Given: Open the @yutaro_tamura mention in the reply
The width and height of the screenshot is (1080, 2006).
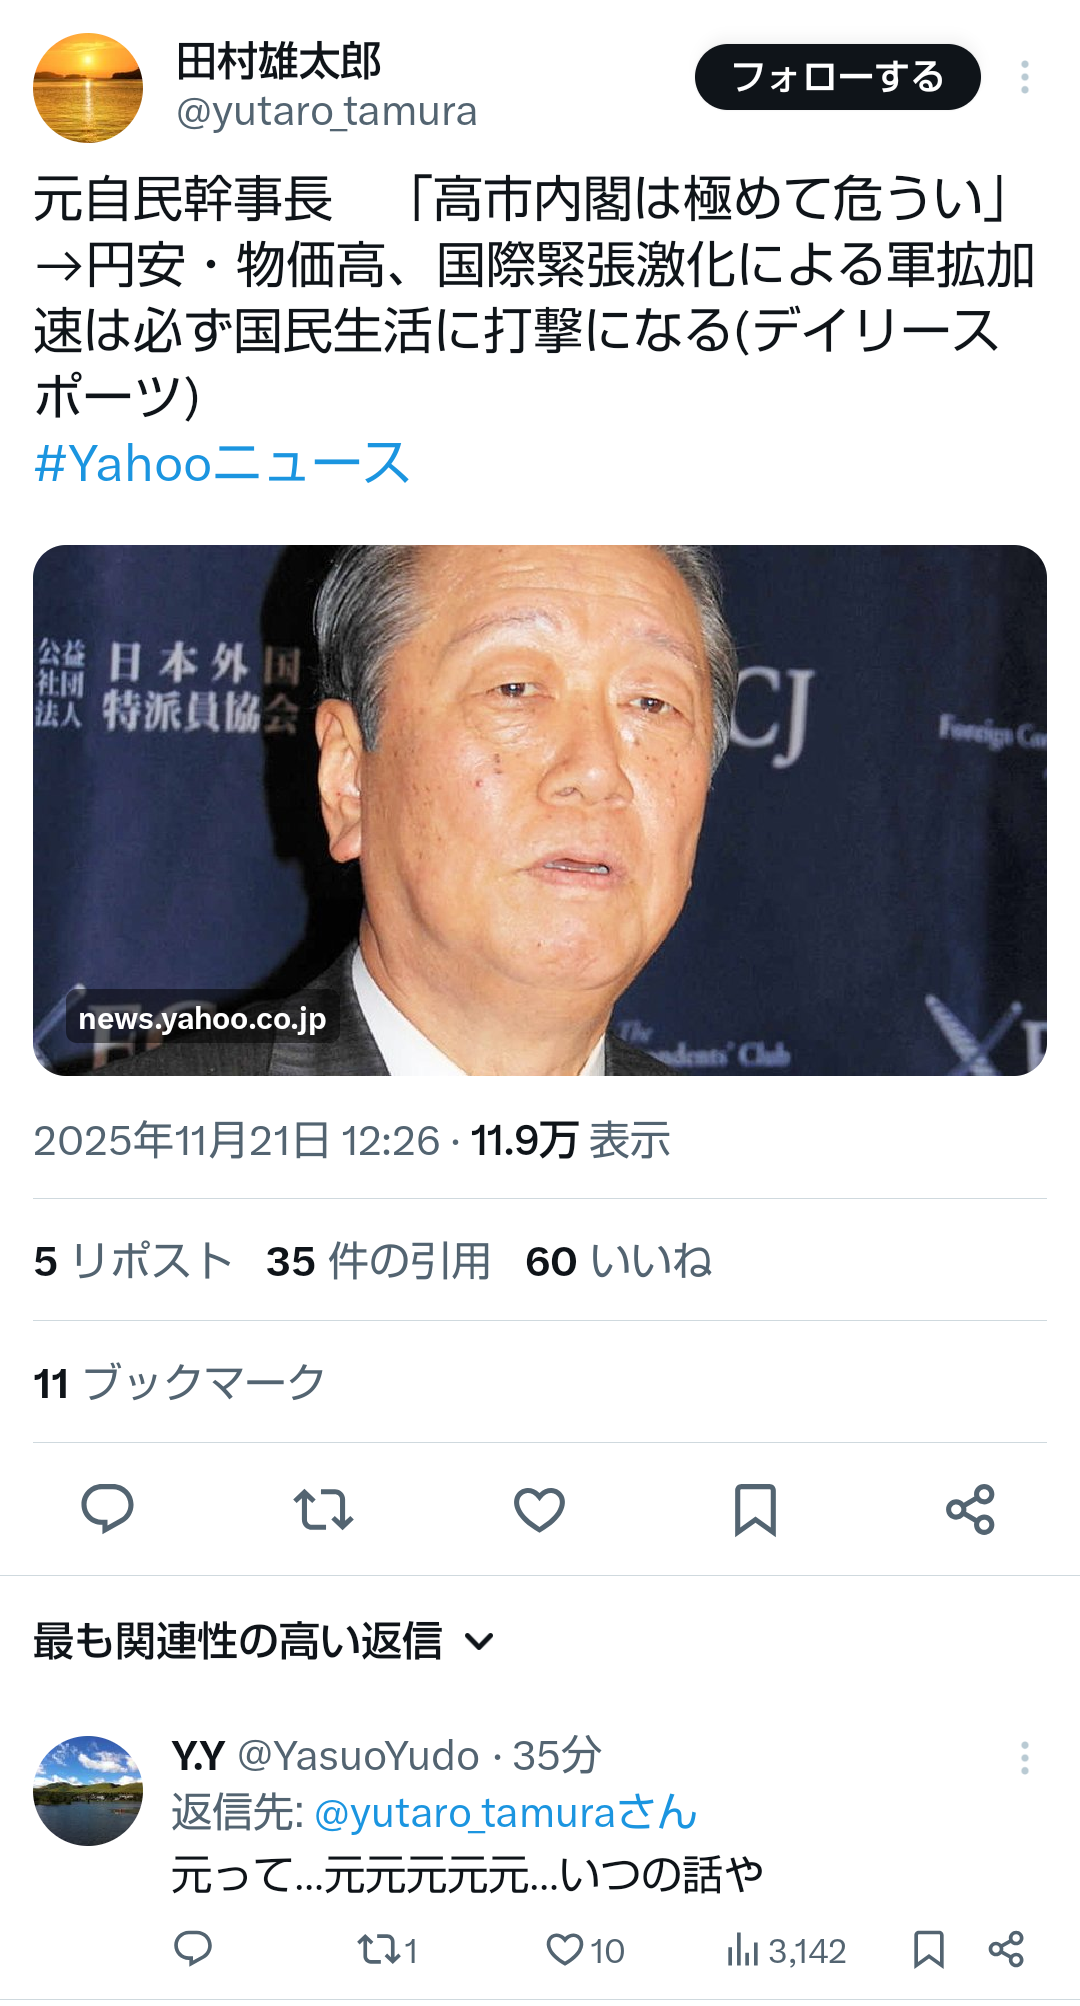Looking at the screenshot, I should point(506,1813).
